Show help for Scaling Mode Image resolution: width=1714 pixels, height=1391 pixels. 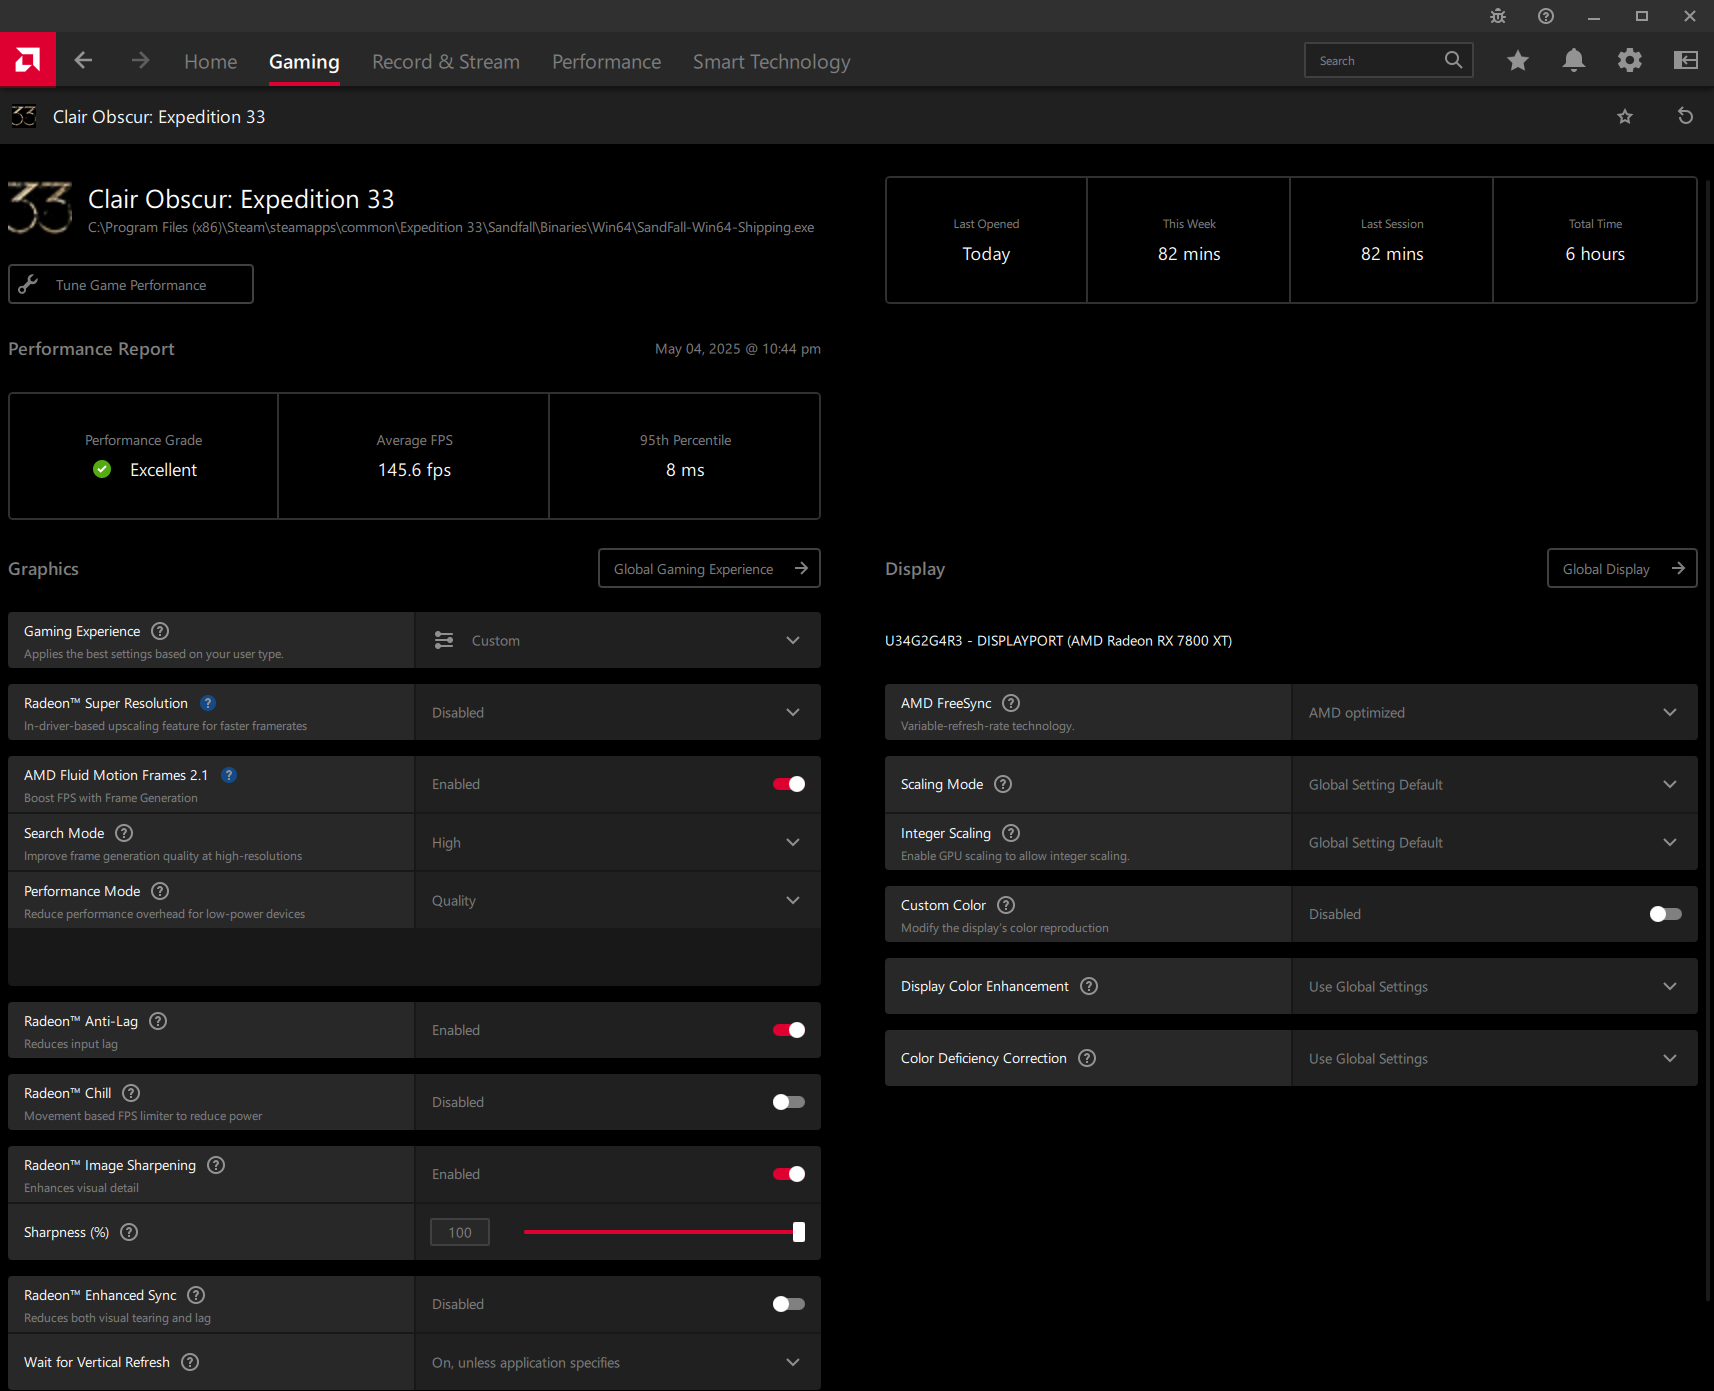[x=1003, y=784]
